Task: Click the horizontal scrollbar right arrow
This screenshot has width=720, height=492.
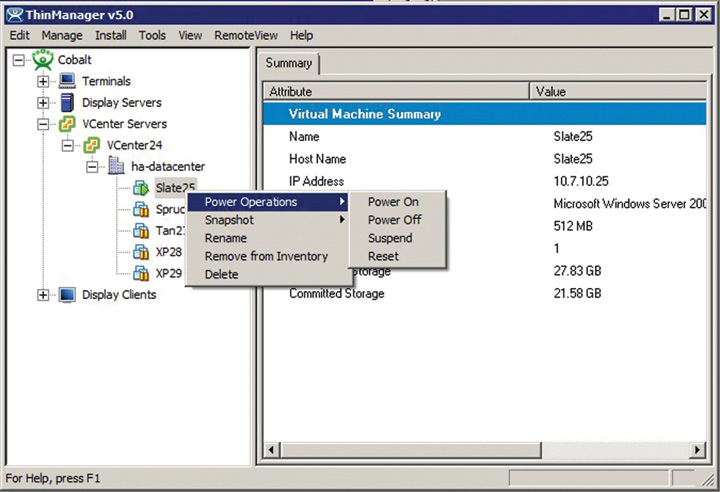Action: pyautogui.click(x=698, y=449)
